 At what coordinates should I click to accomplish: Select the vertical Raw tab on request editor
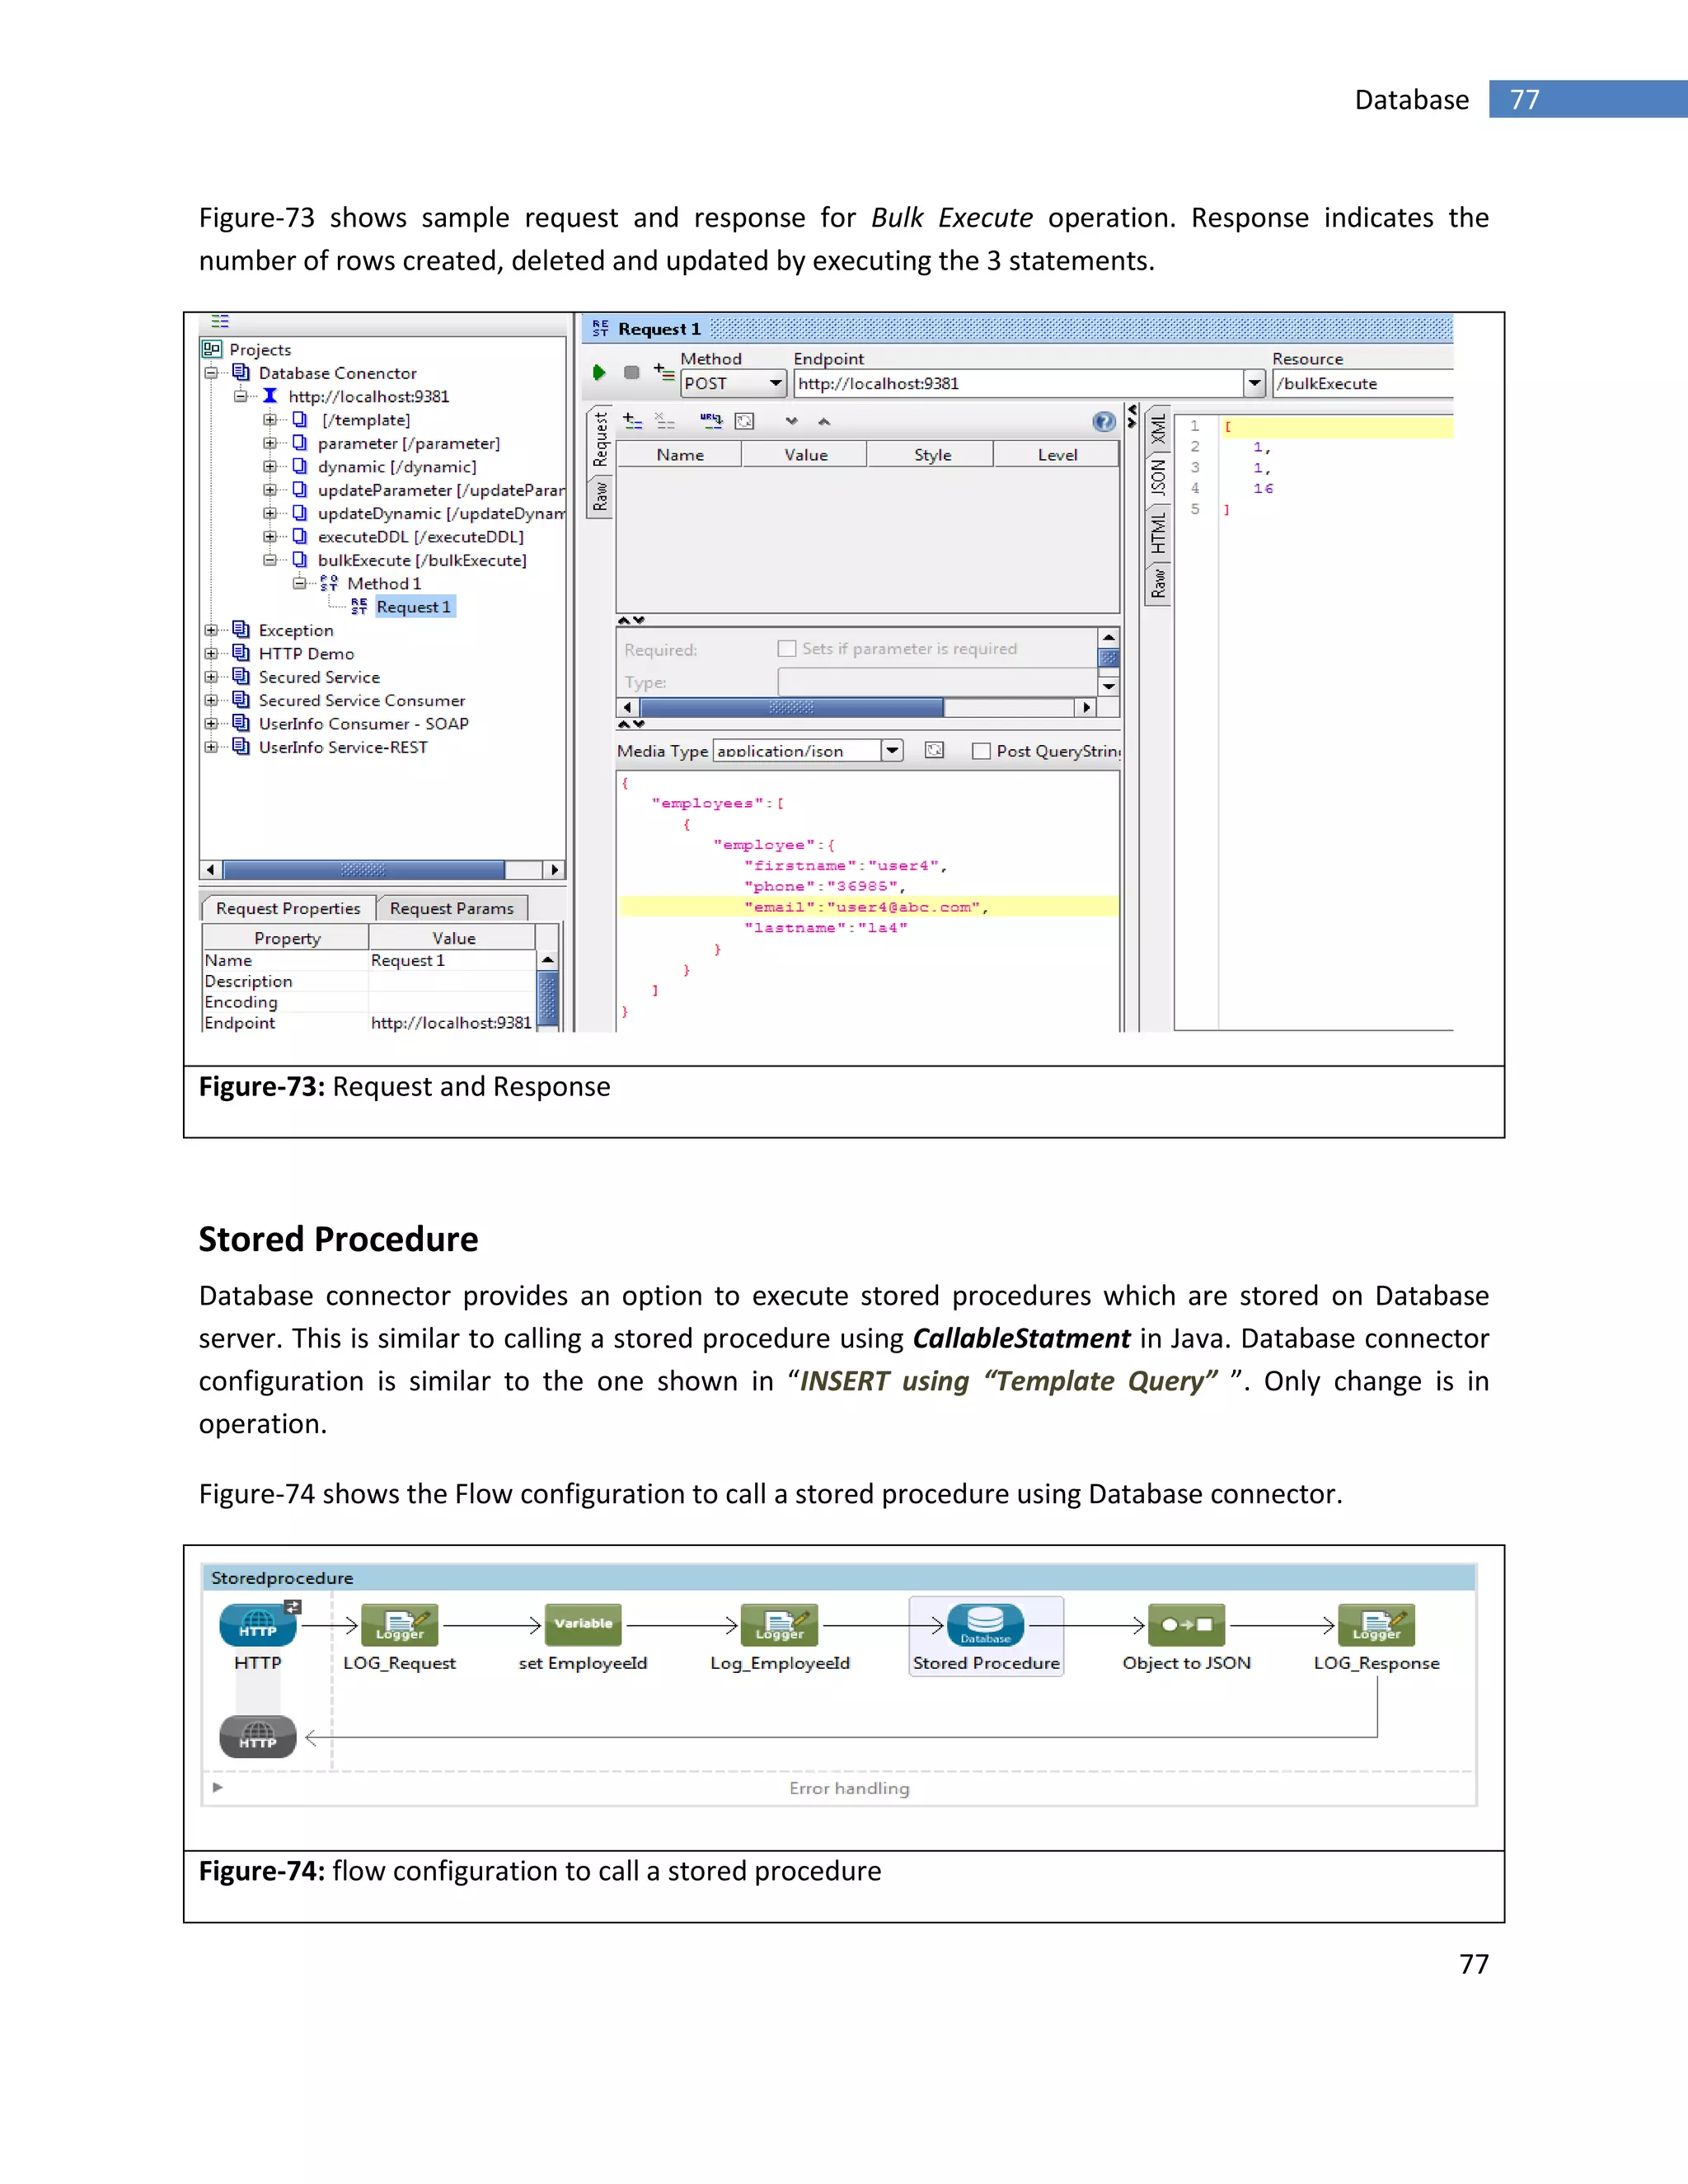600,495
